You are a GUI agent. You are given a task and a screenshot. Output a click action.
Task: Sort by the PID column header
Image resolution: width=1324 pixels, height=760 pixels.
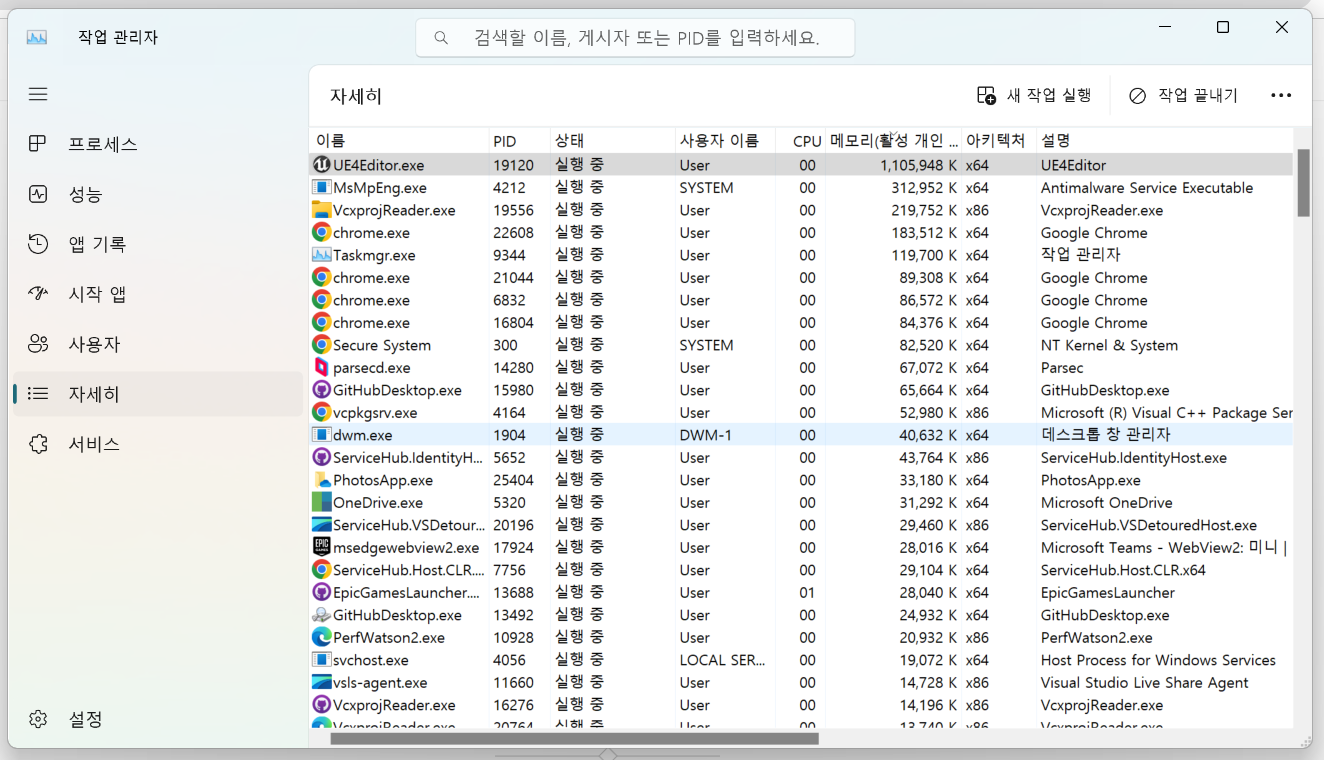pyautogui.click(x=519, y=141)
